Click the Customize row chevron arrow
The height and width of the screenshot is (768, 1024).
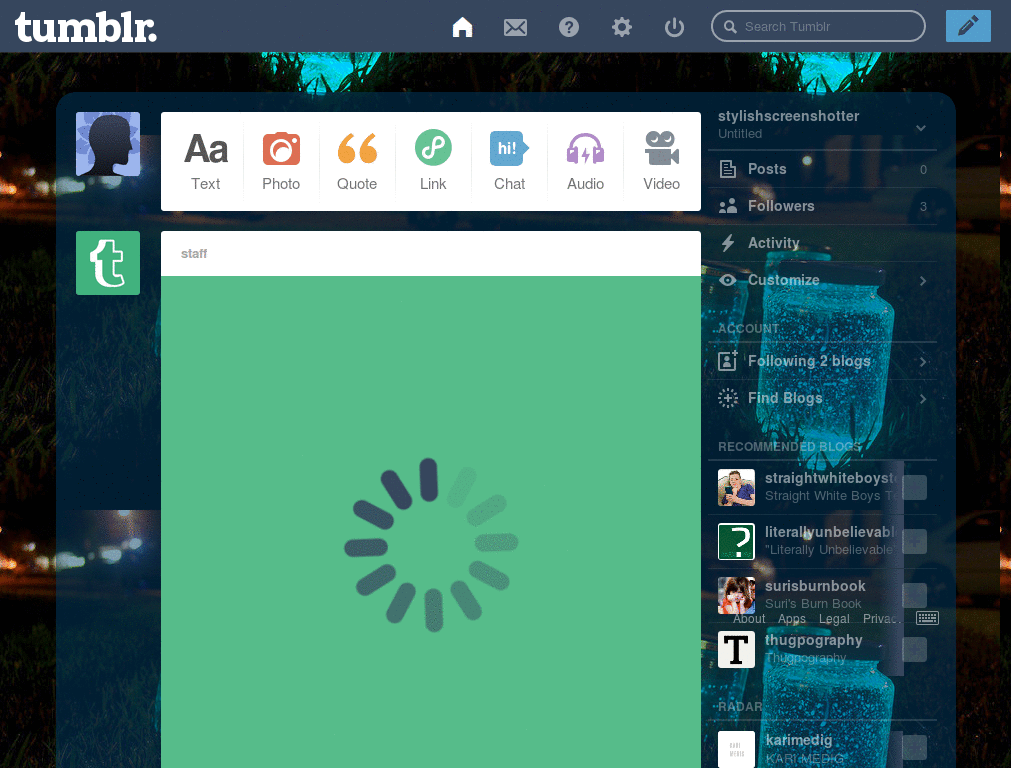point(923,281)
